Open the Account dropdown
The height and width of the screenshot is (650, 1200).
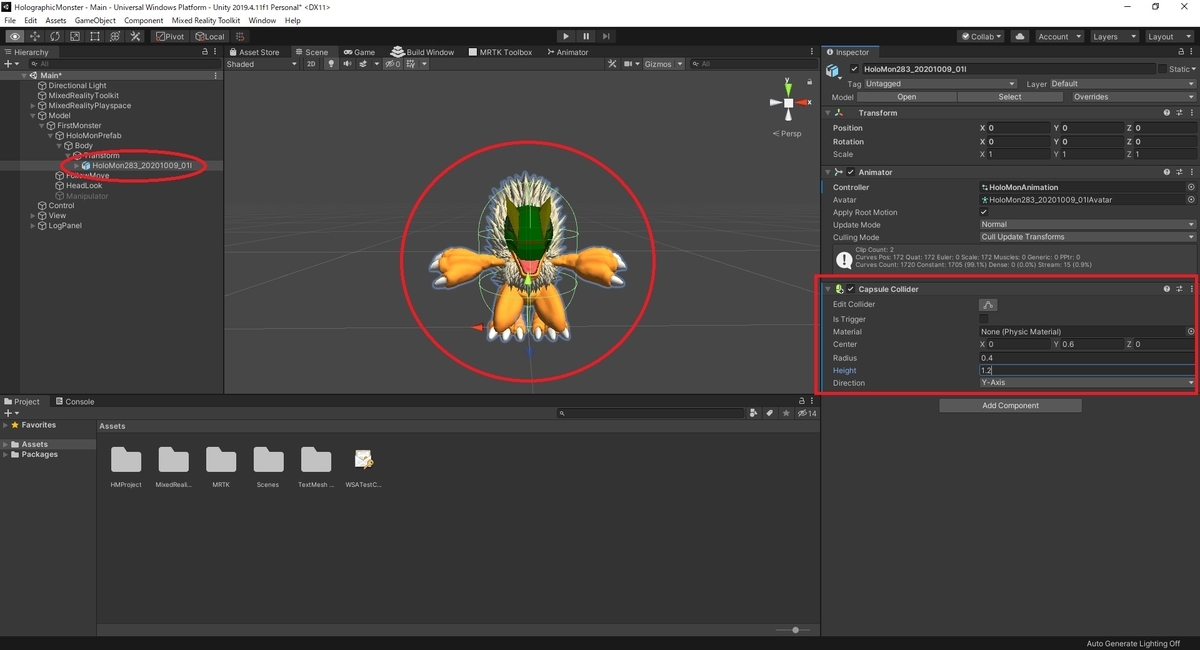(1058, 36)
